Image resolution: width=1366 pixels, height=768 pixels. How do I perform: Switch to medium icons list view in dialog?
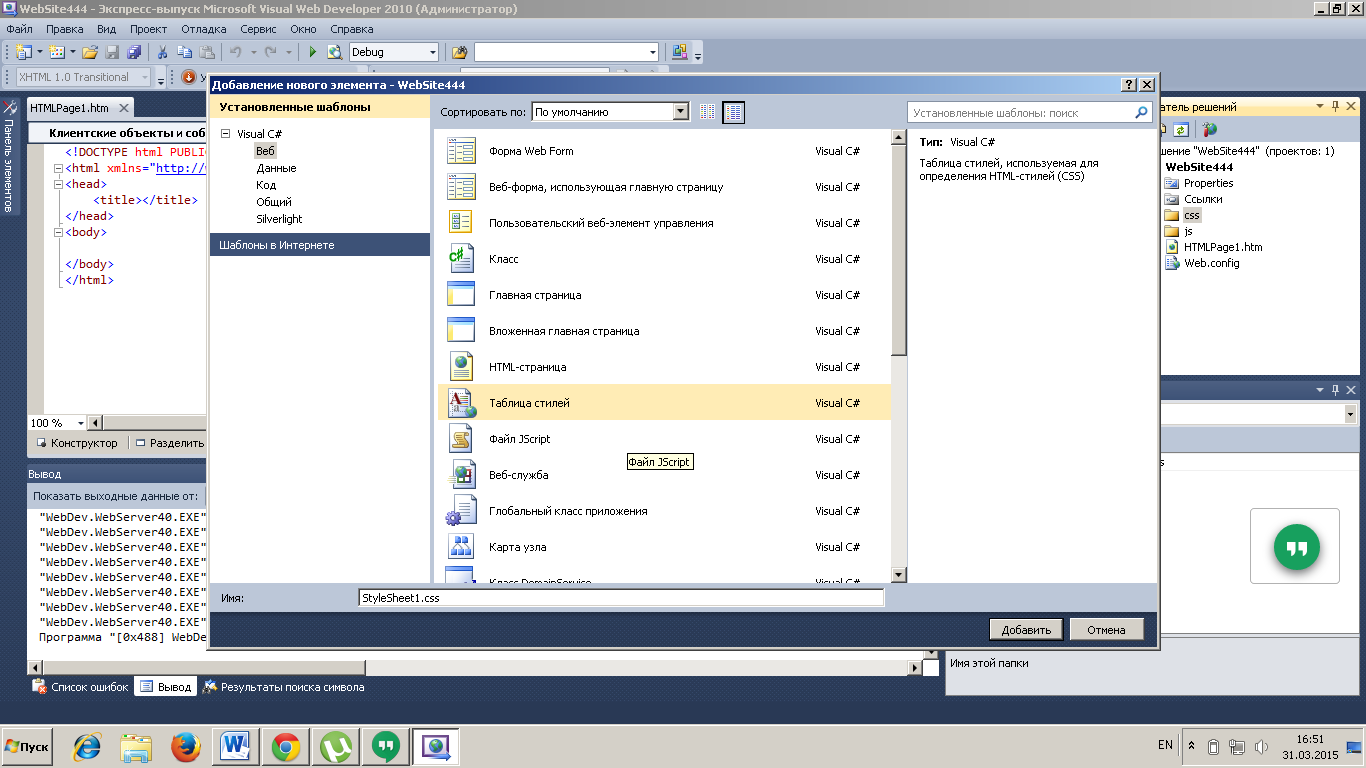coord(733,112)
